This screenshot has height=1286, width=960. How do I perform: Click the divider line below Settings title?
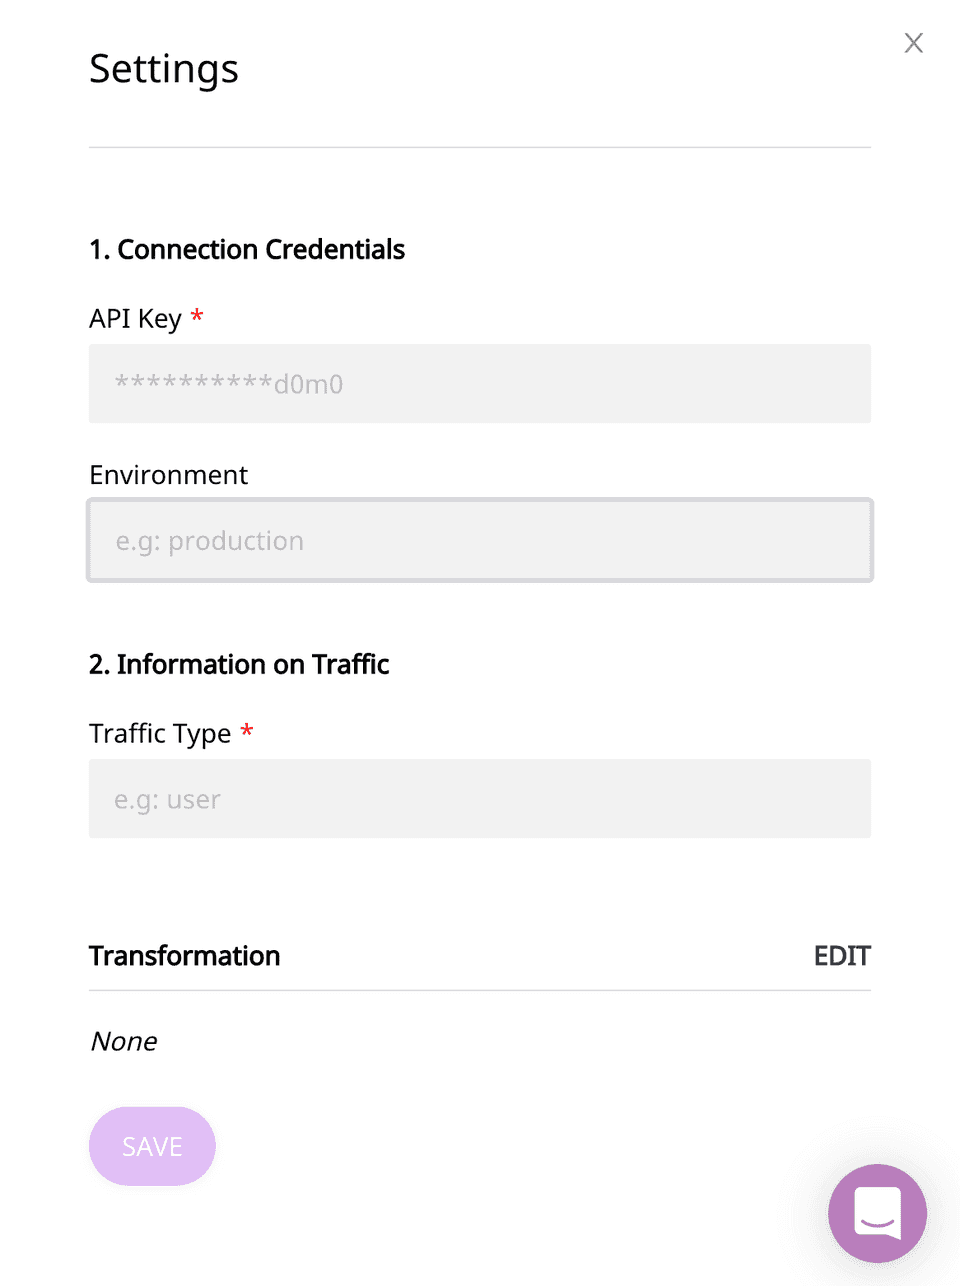tap(480, 148)
